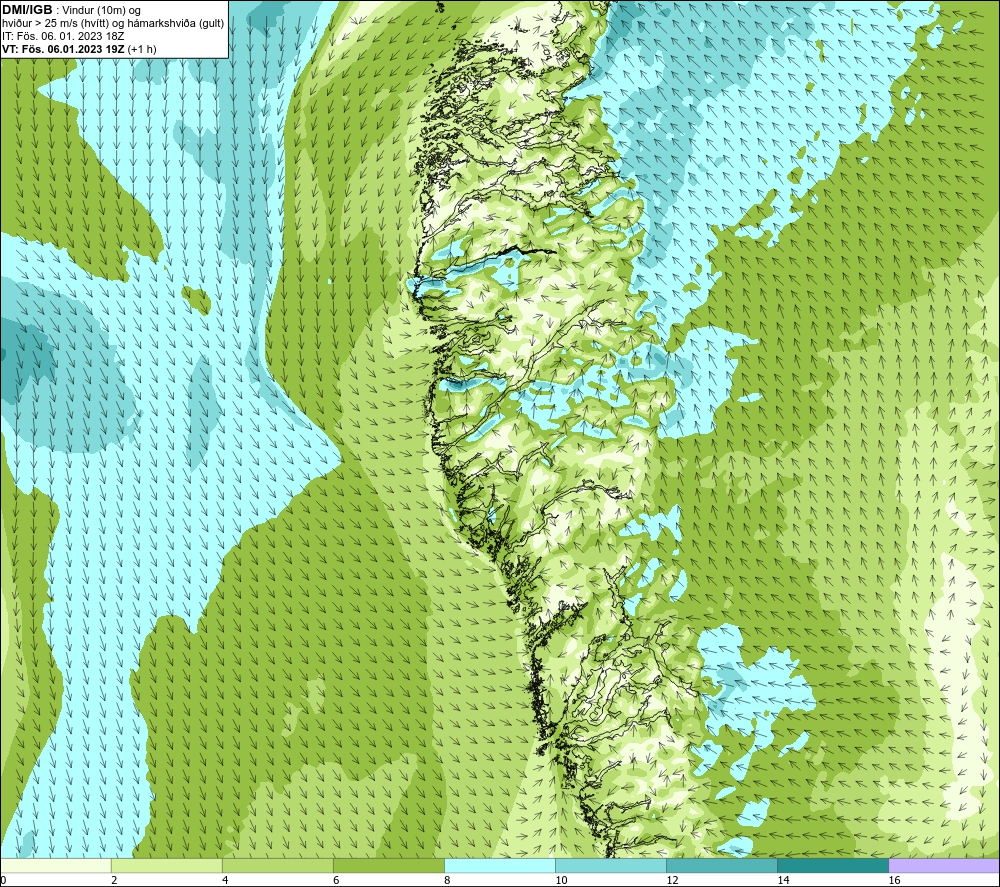
Task: Click the purple above-16 m/s legend swatch
Action: 944,865
